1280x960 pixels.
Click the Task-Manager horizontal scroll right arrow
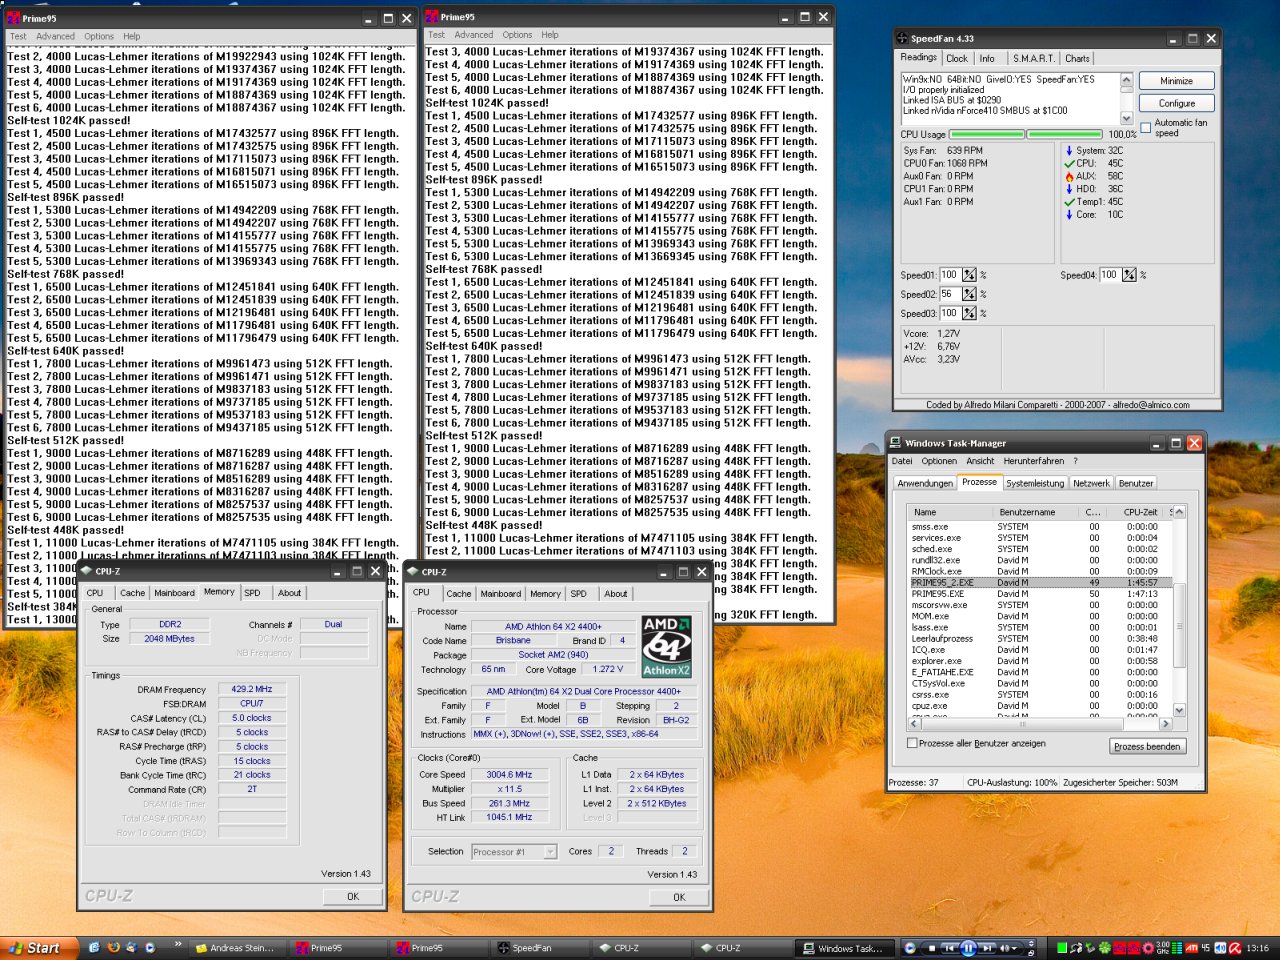[1165, 724]
